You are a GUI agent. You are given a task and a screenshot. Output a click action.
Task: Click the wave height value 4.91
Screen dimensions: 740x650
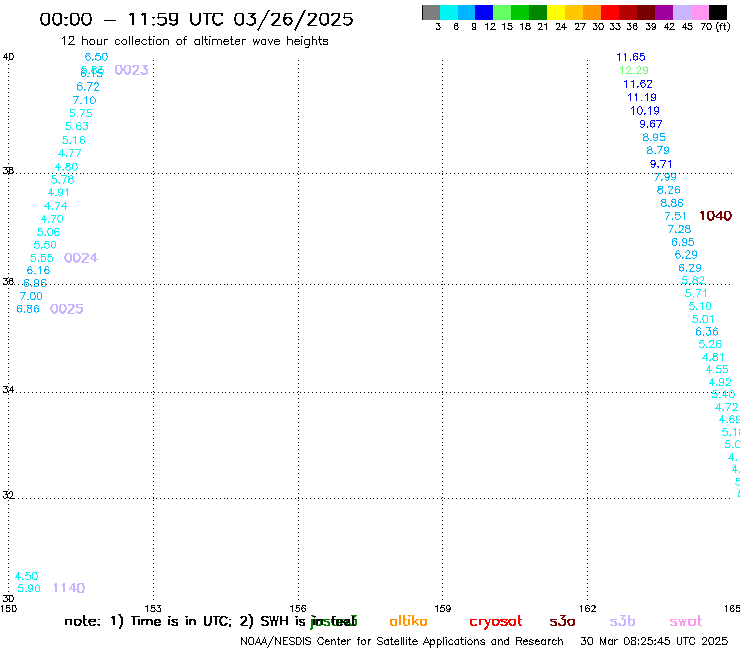click(59, 193)
